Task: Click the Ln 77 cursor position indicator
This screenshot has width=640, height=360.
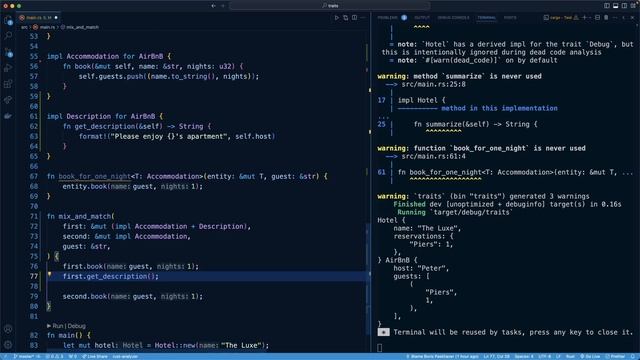Action: pos(497,356)
